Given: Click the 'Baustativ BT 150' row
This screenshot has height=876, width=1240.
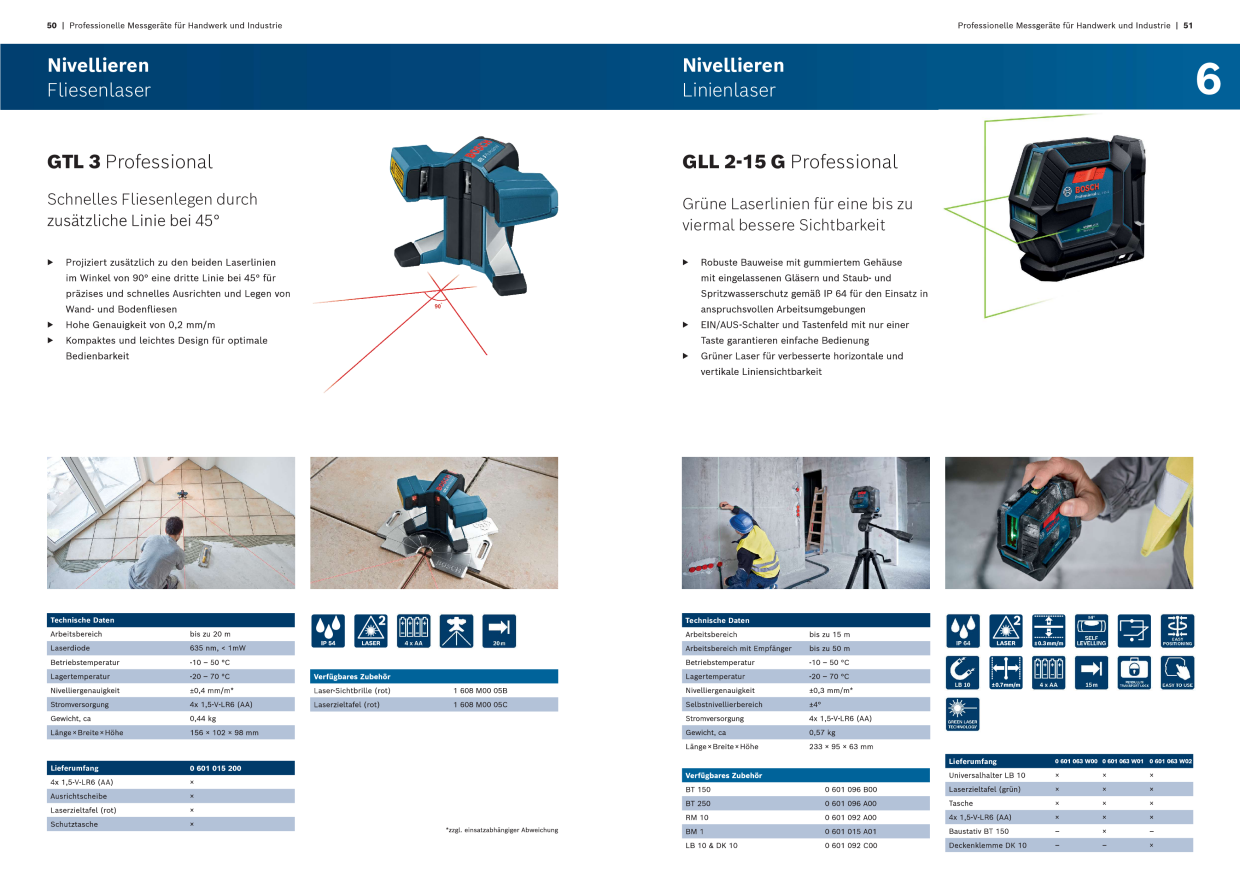Looking at the screenshot, I should pyautogui.click(x=1069, y=831).
